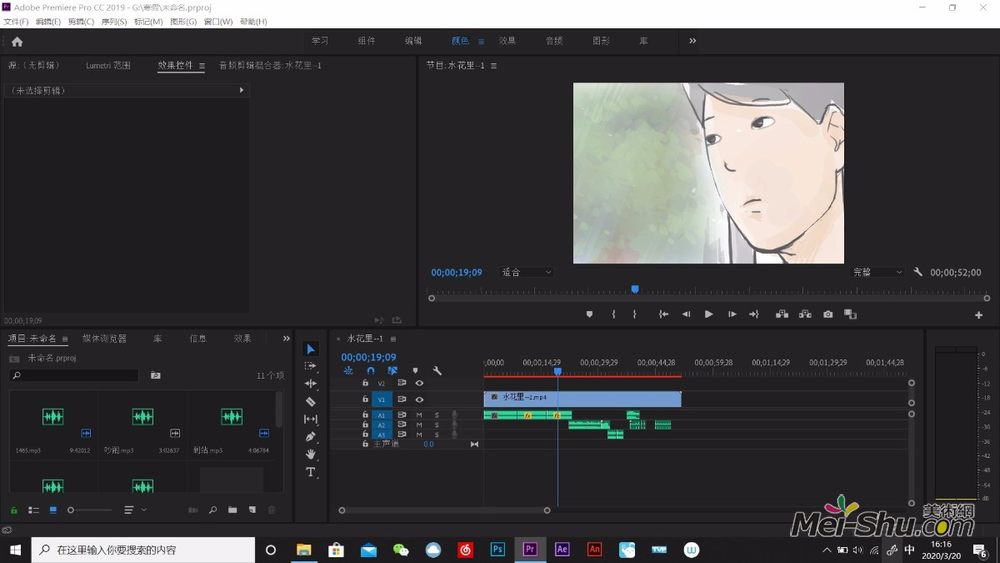1000x563 pixels.
Task: Open Program monitor panel menu
Action: (x=494, y=66)
